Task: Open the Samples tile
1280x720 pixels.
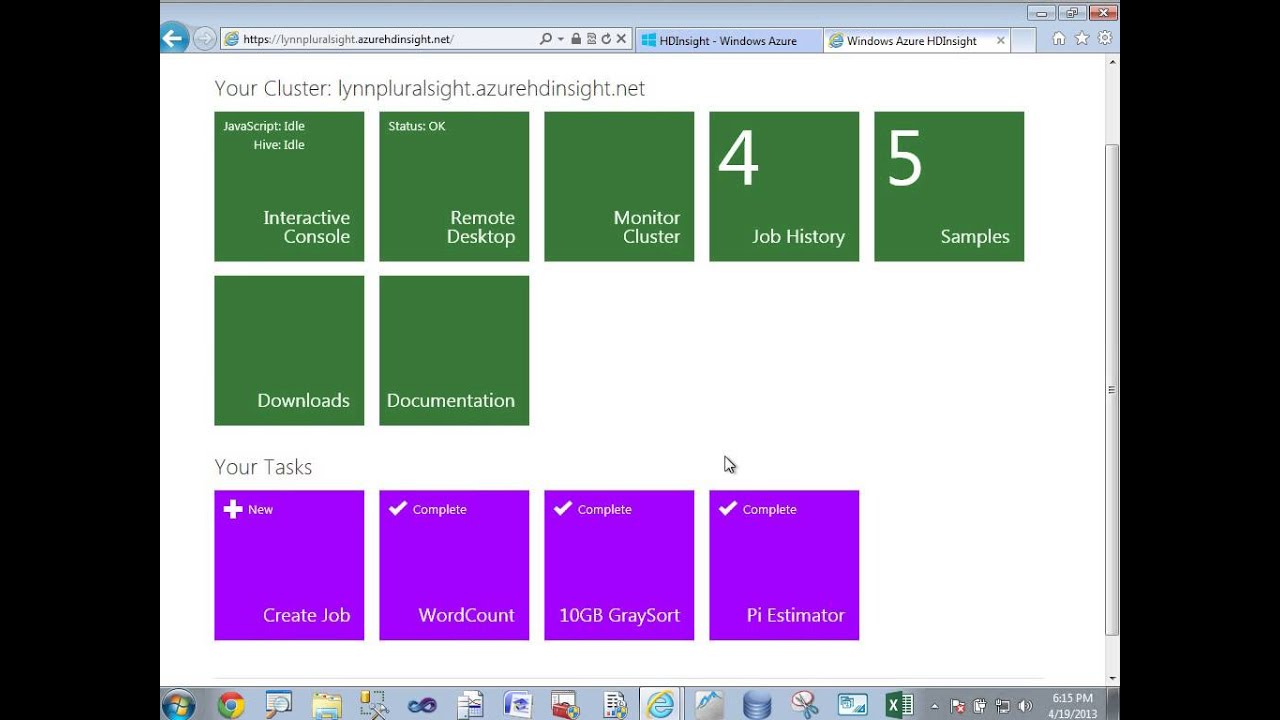Action: click(x=949, y=186)
